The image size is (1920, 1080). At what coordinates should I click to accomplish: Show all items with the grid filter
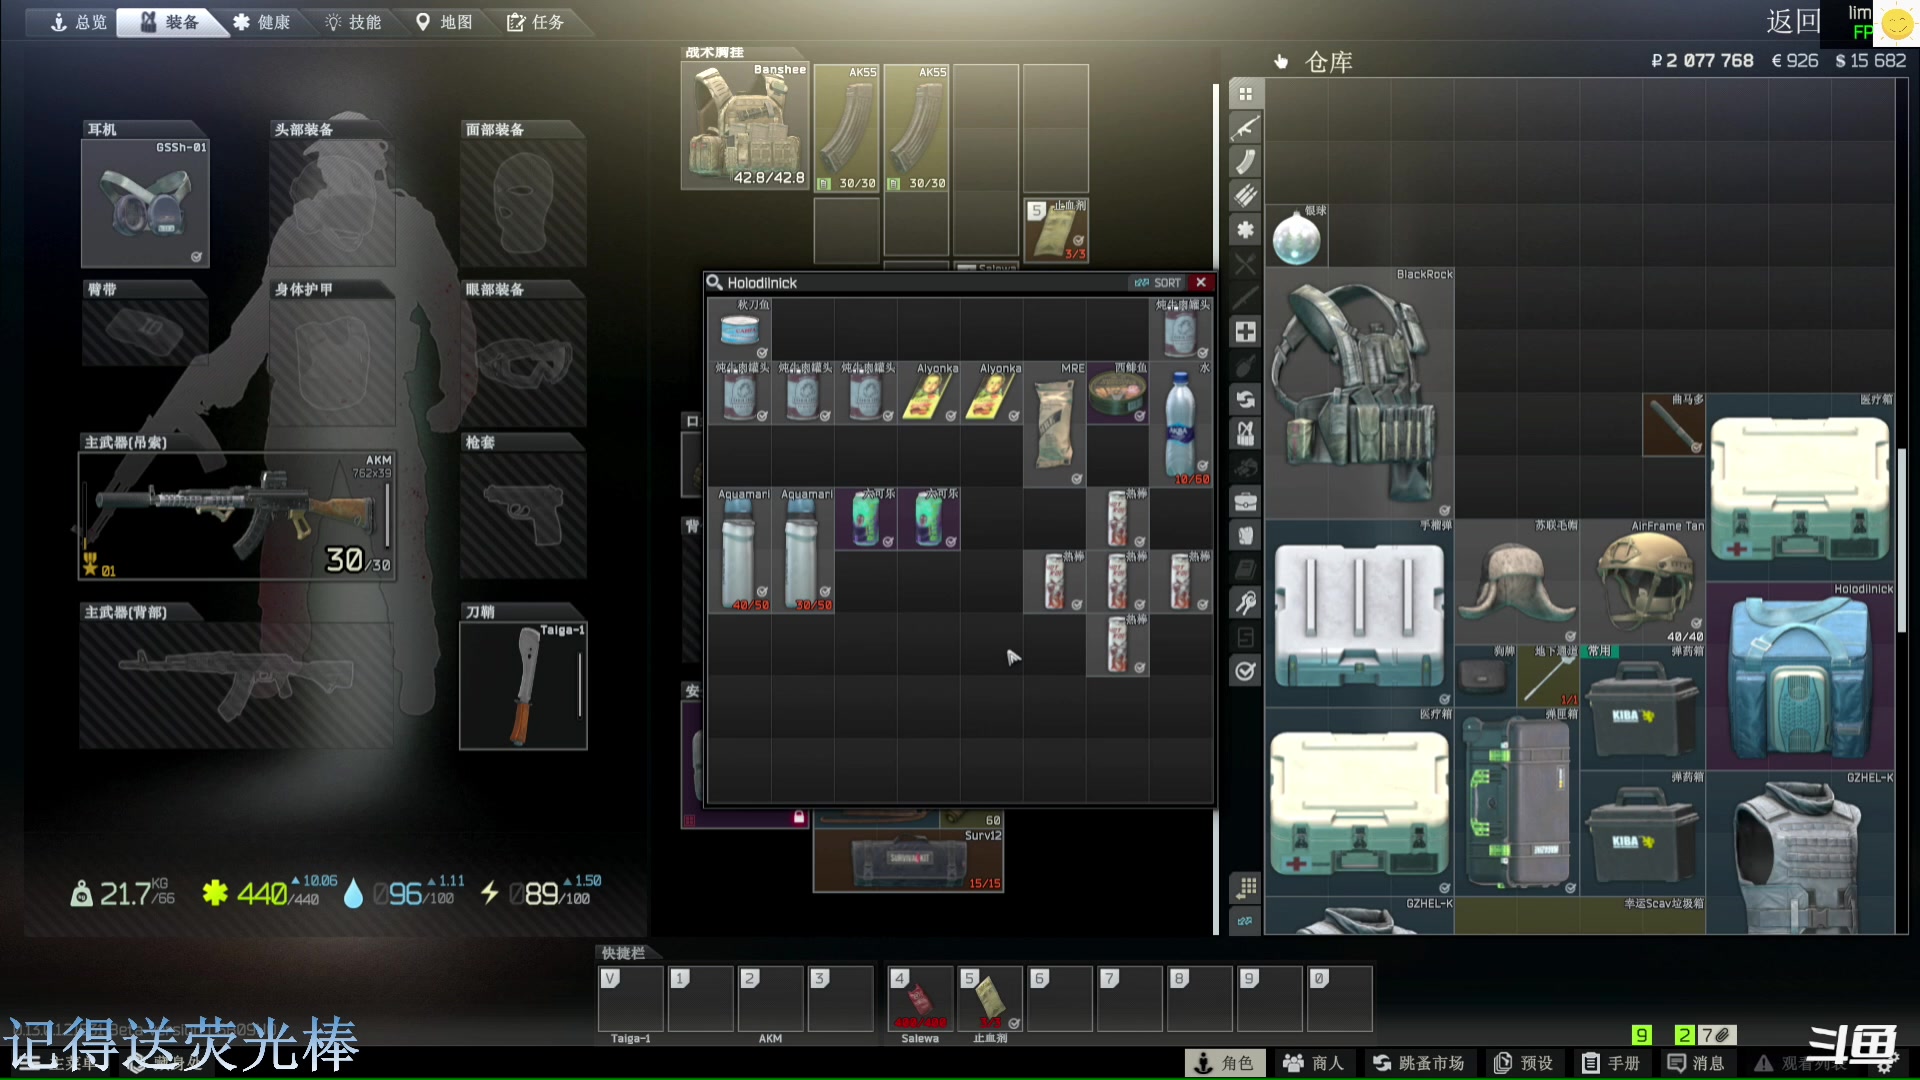[1245, 94]
